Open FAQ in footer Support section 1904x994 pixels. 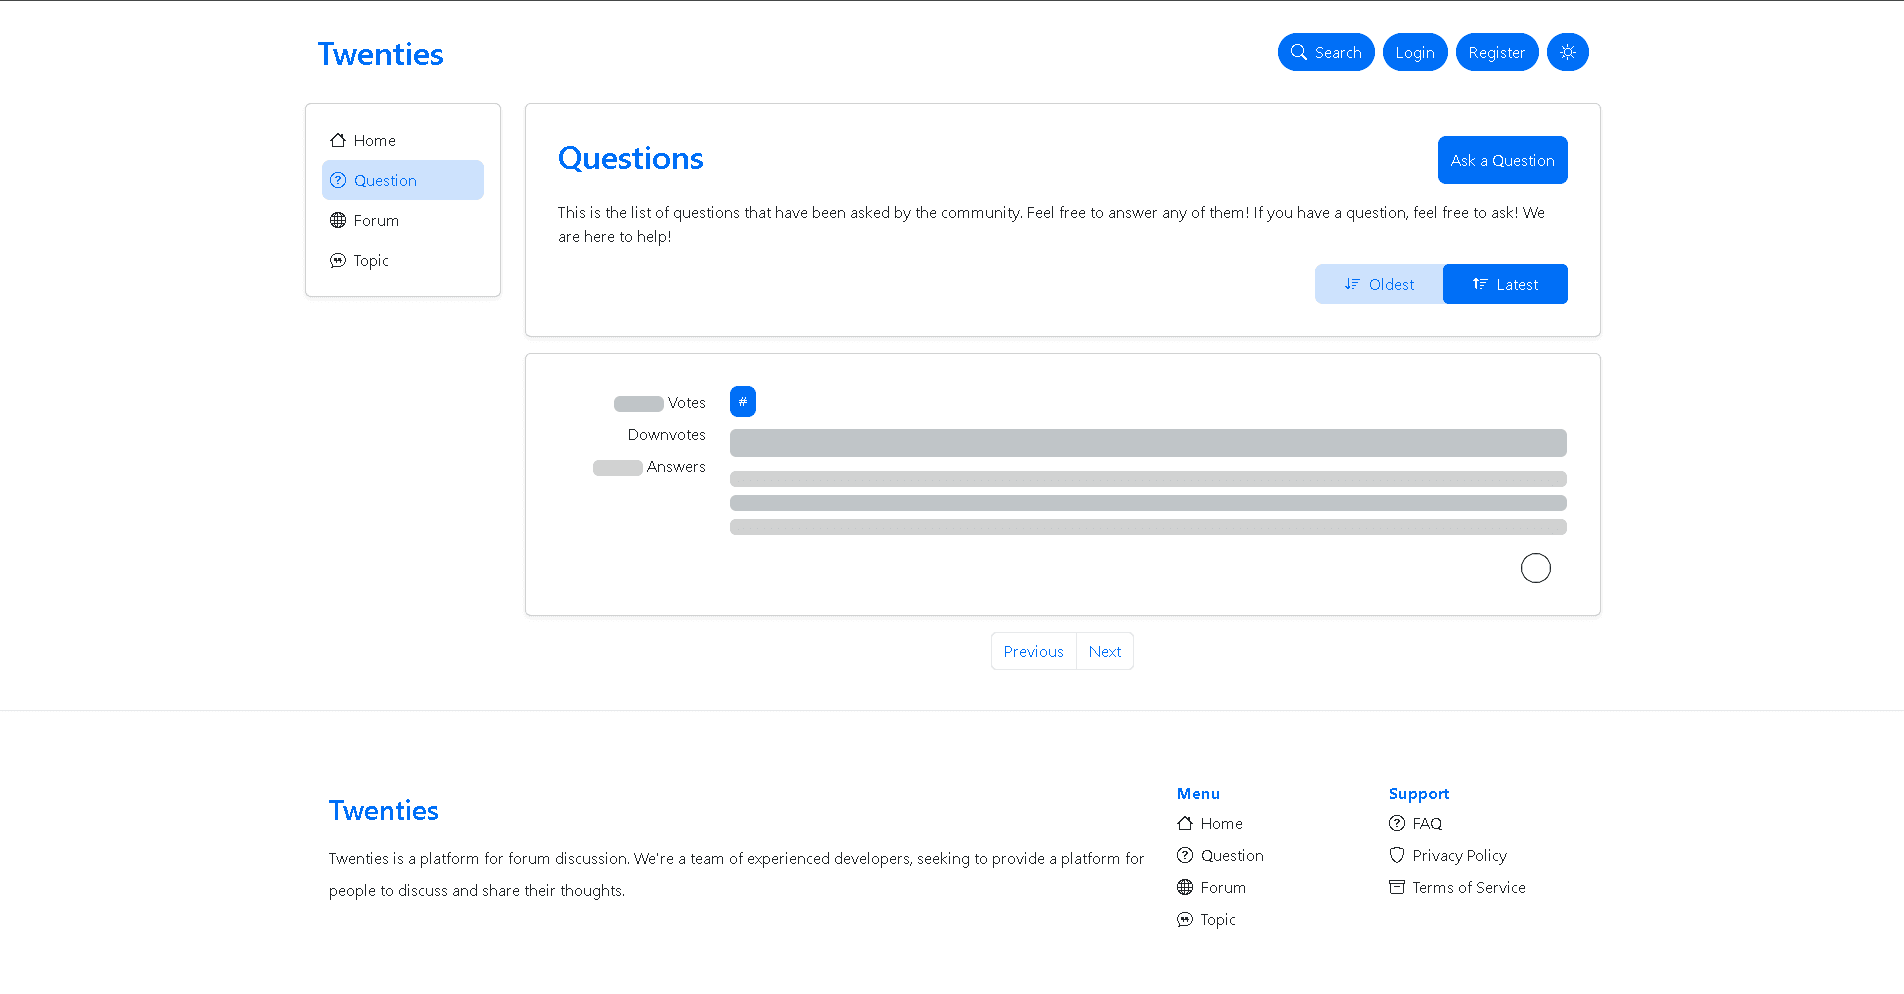[x=1426, y=823]
